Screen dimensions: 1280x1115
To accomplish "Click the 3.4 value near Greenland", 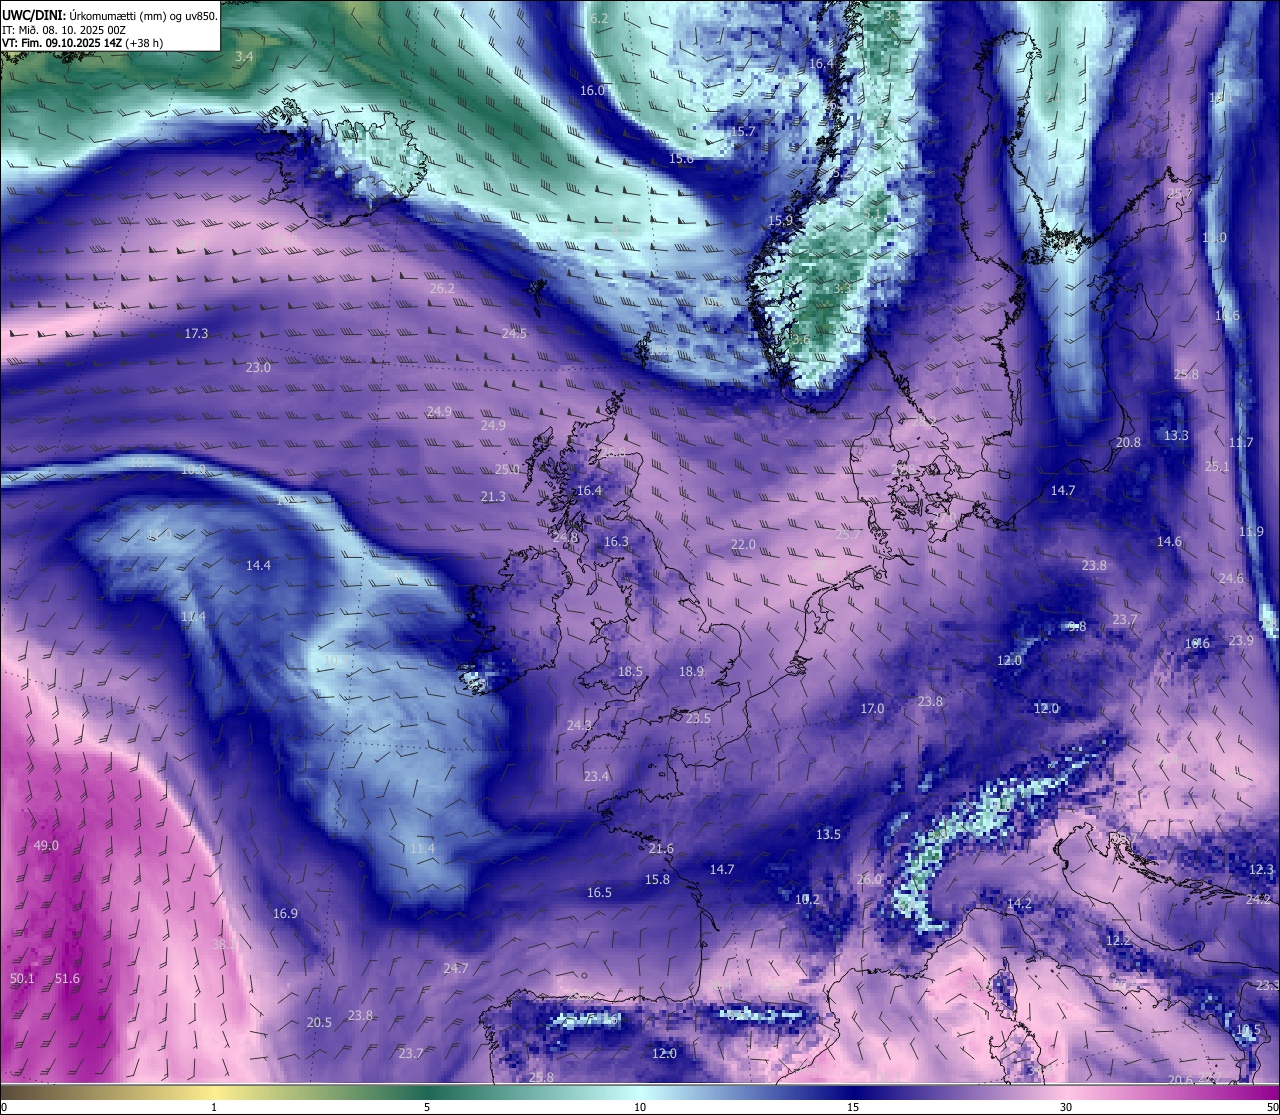I will tap(244, 57).
